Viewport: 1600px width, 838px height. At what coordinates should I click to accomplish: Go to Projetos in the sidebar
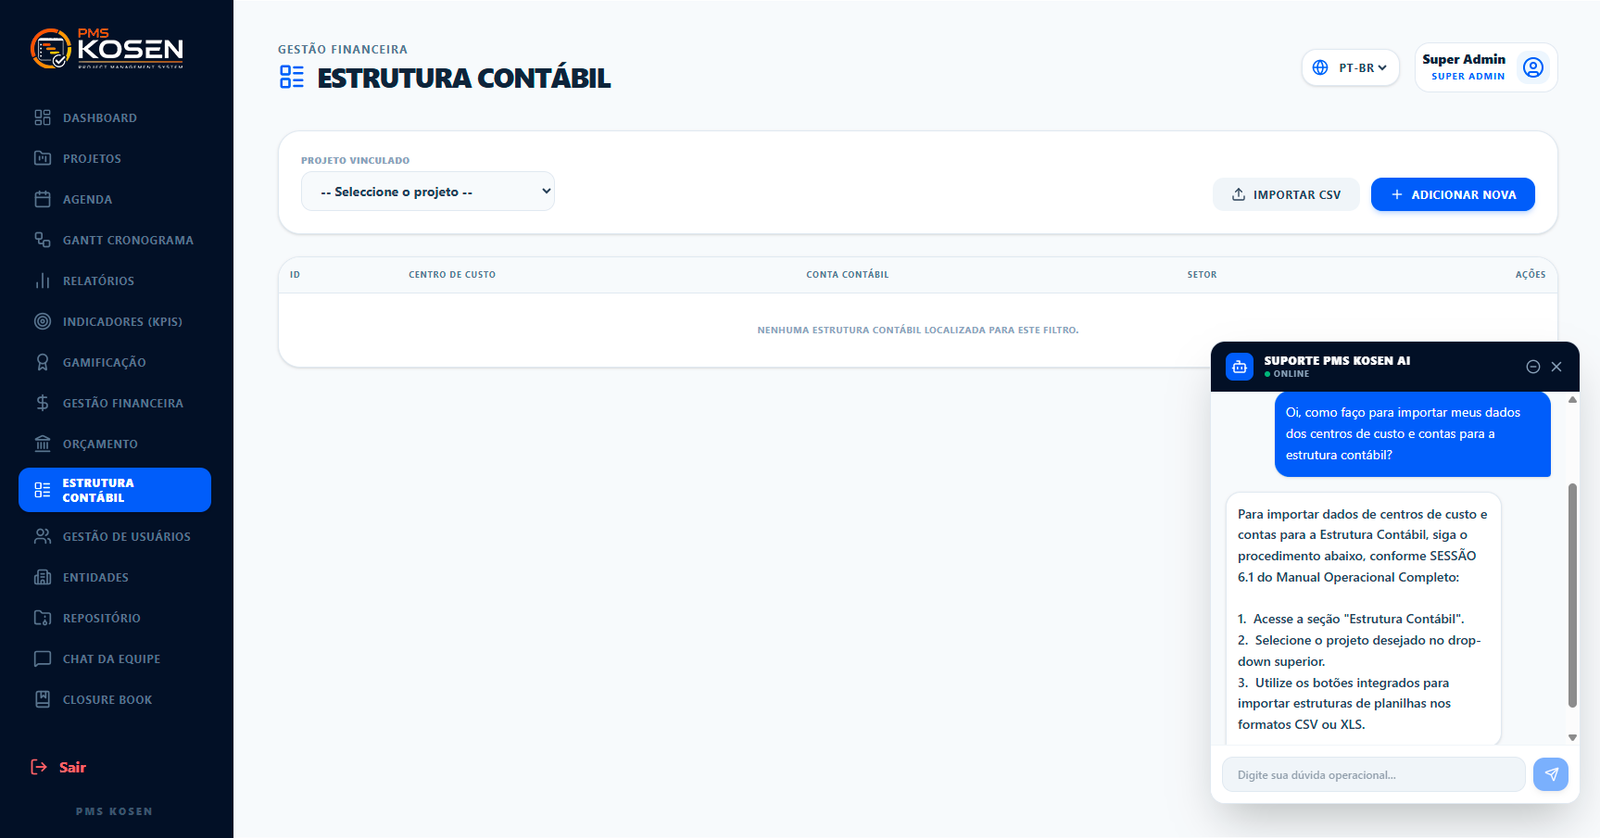coord(115,158)
